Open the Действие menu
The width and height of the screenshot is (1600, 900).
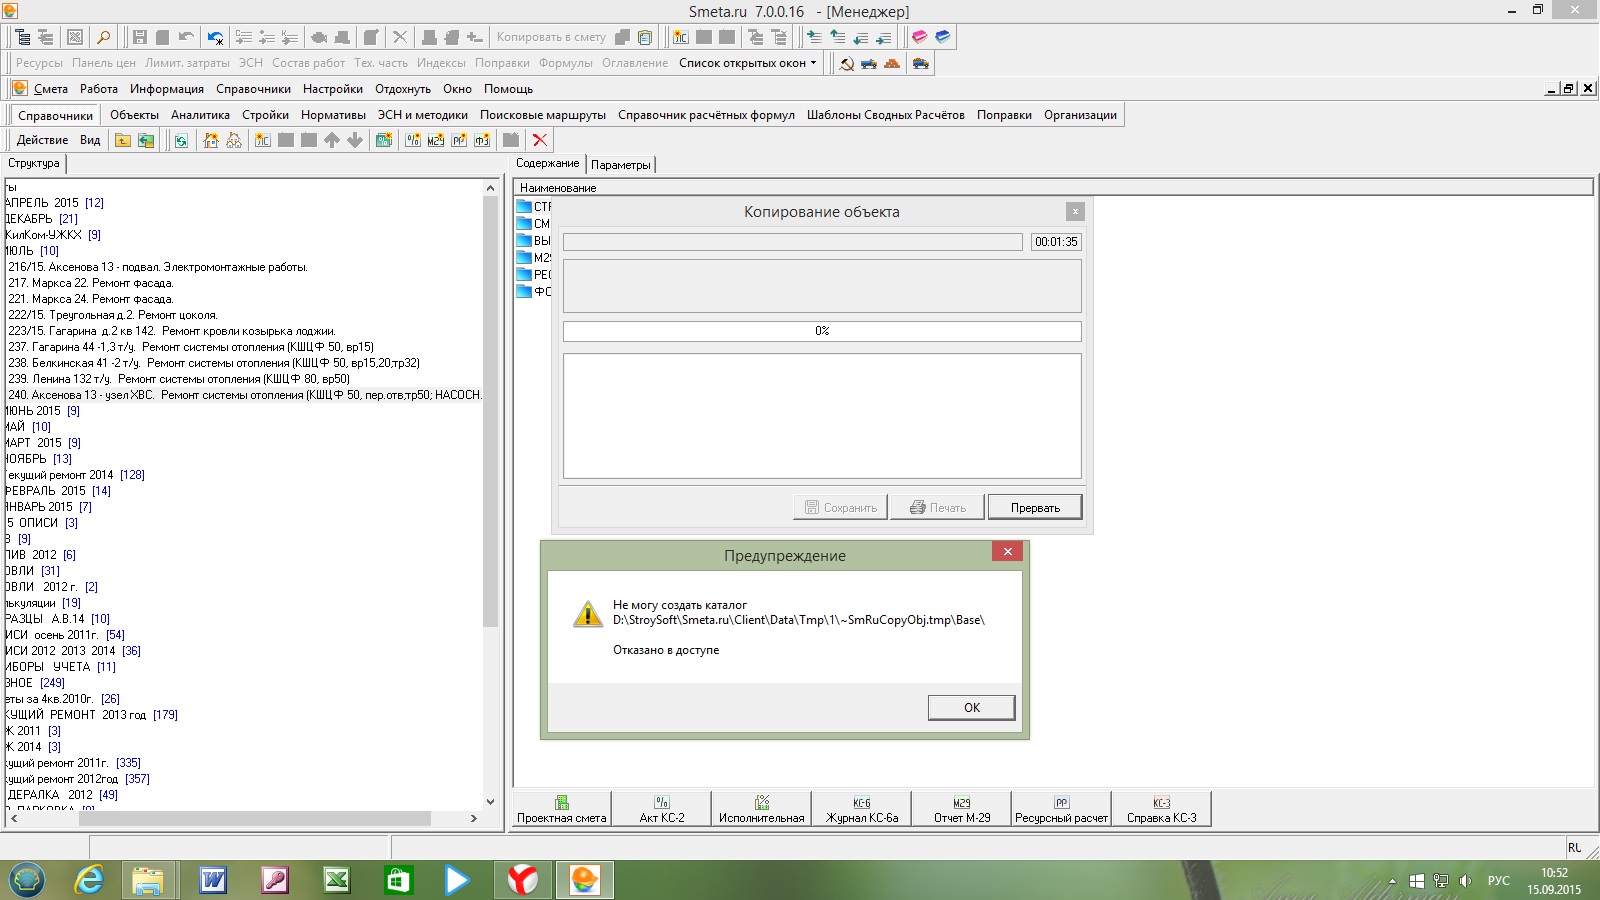(42, 140)
